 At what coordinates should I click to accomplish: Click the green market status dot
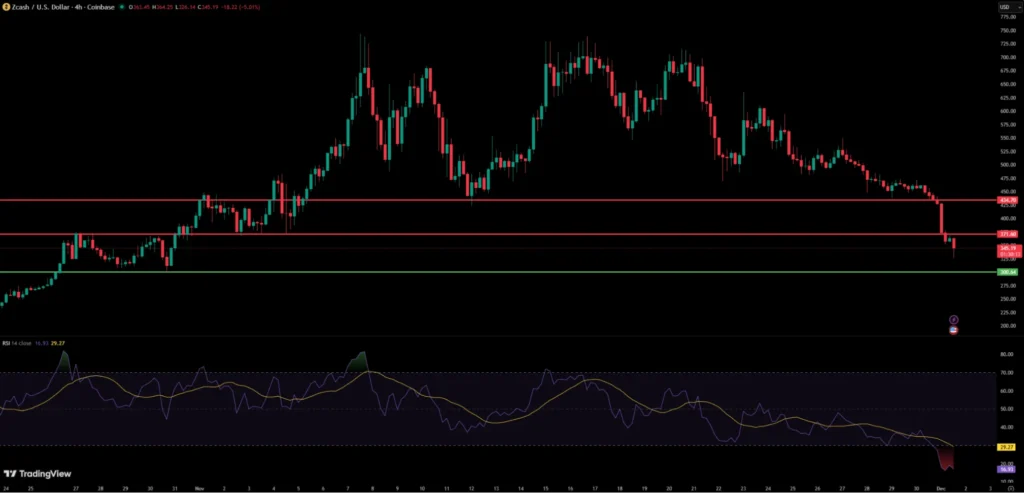pyautogui.click(x=122, y=8)
